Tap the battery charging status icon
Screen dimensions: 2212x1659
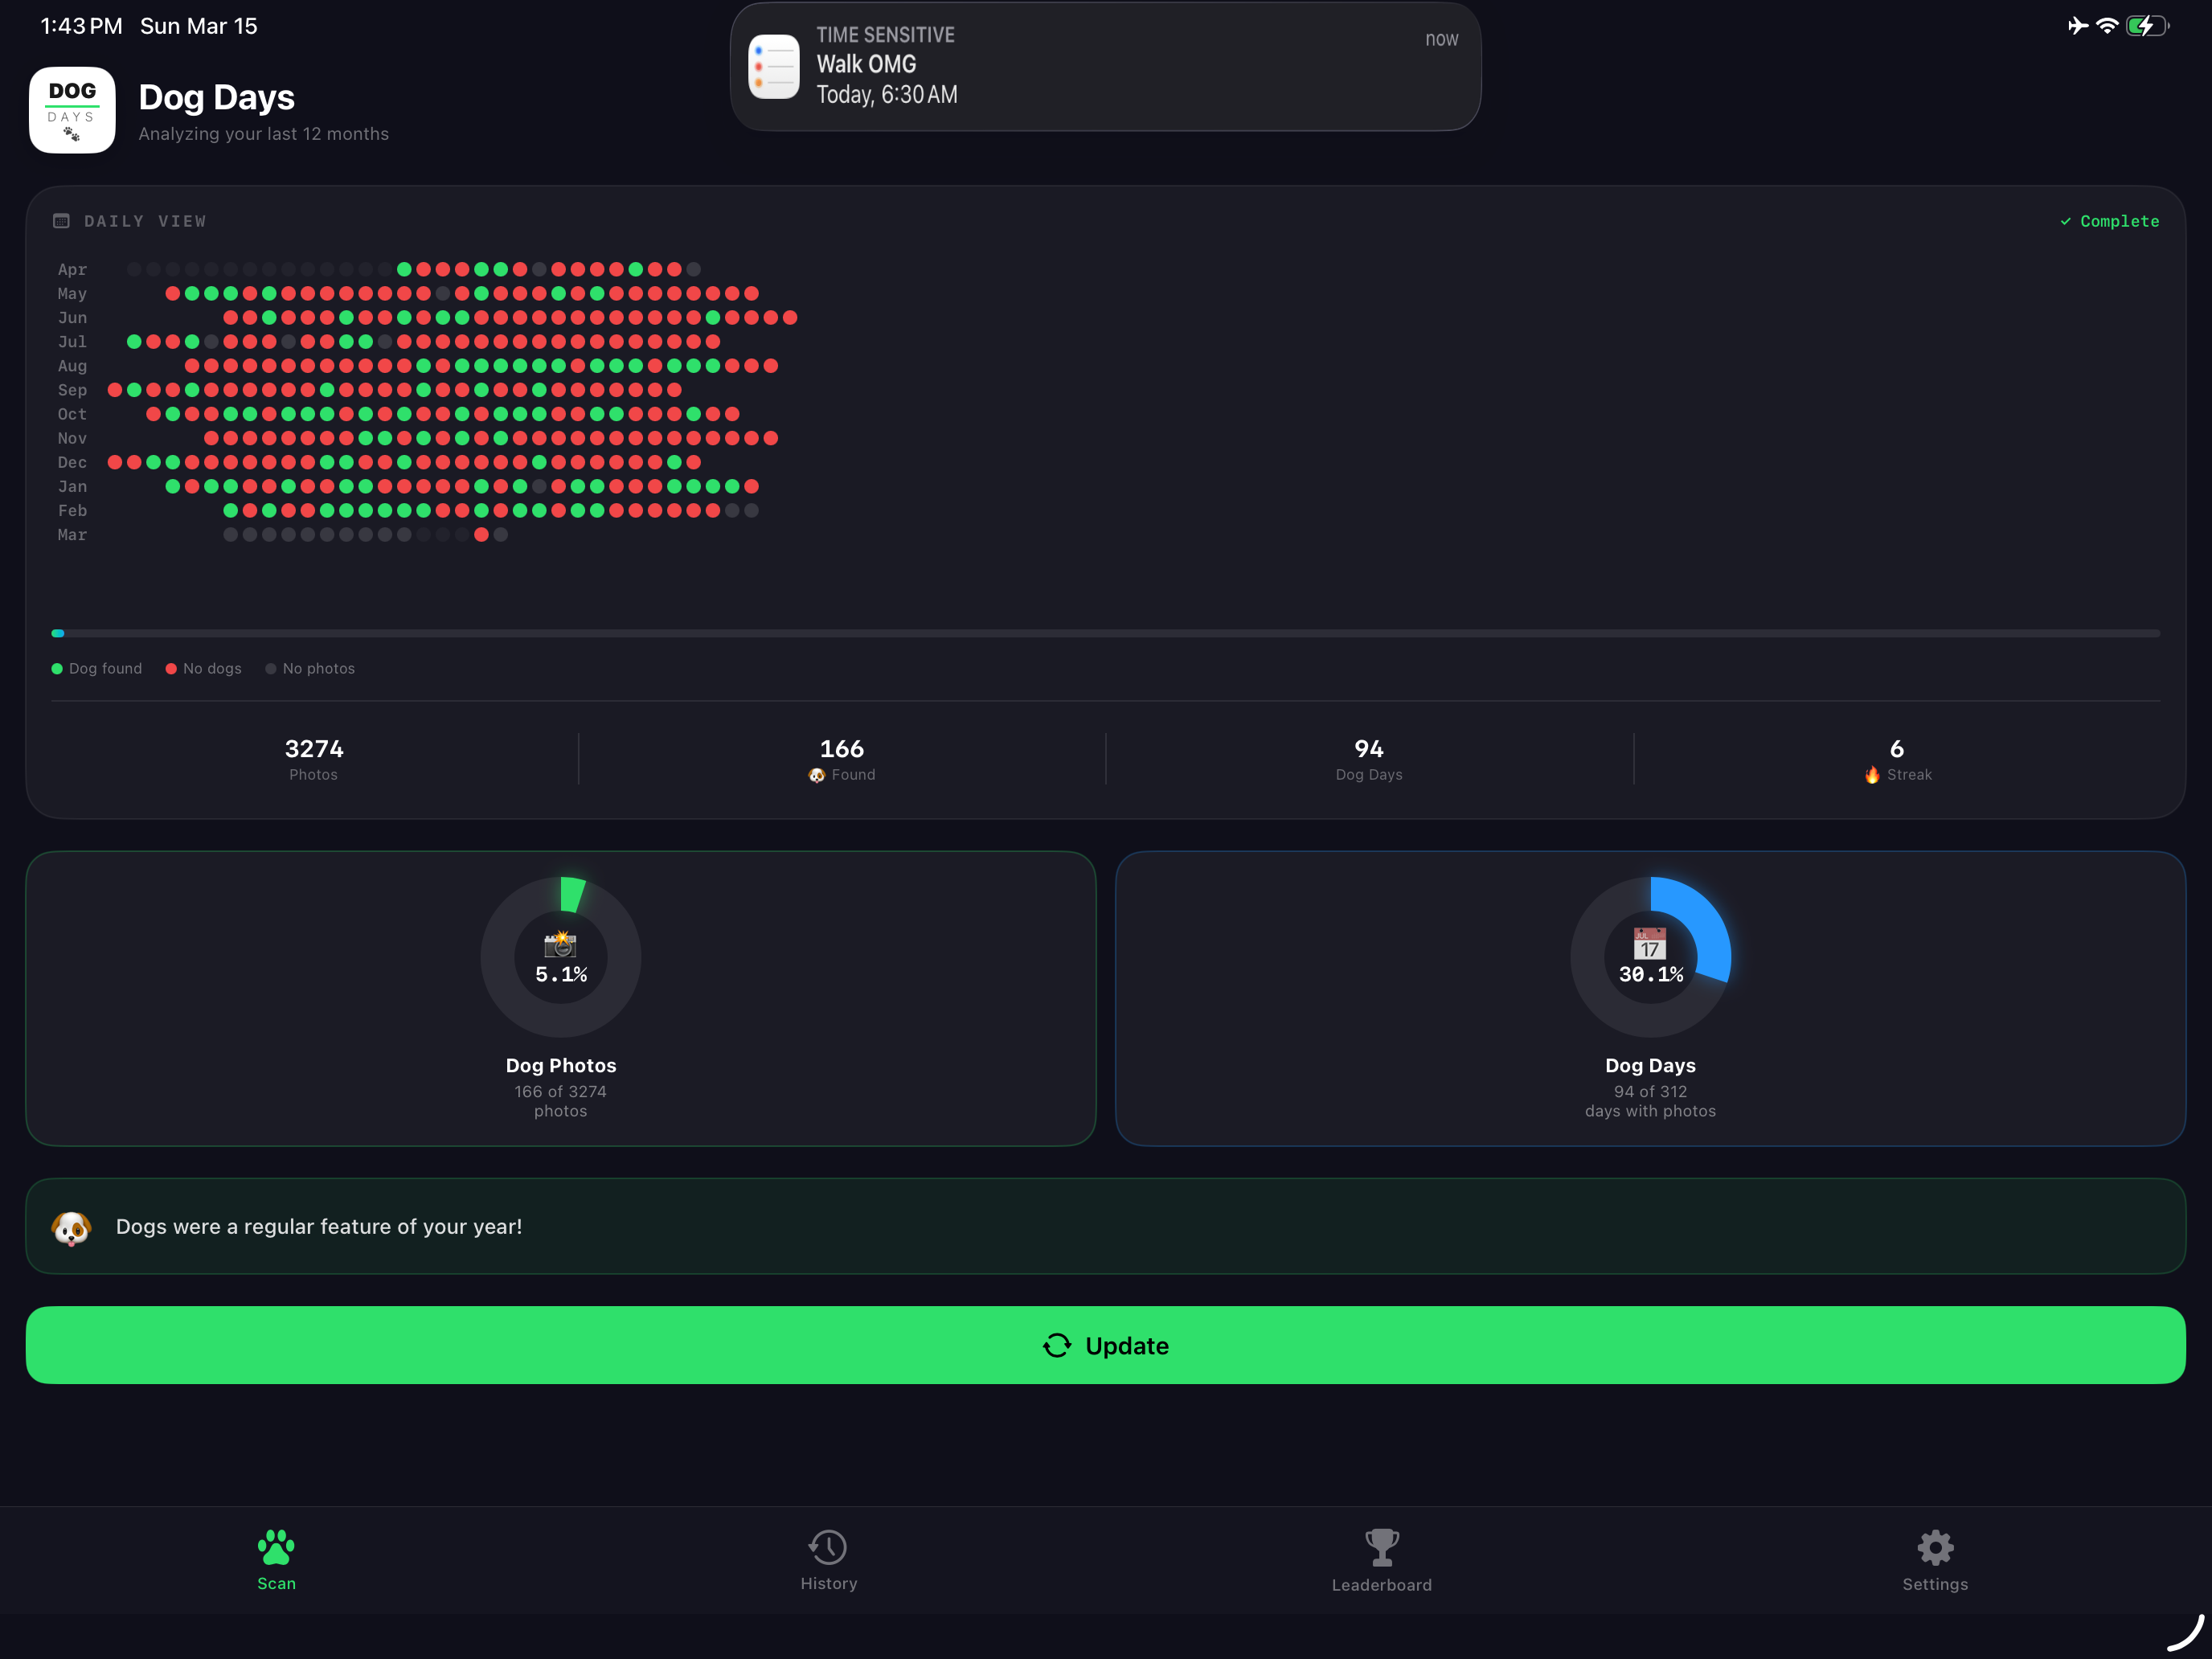click(2146, 26)
